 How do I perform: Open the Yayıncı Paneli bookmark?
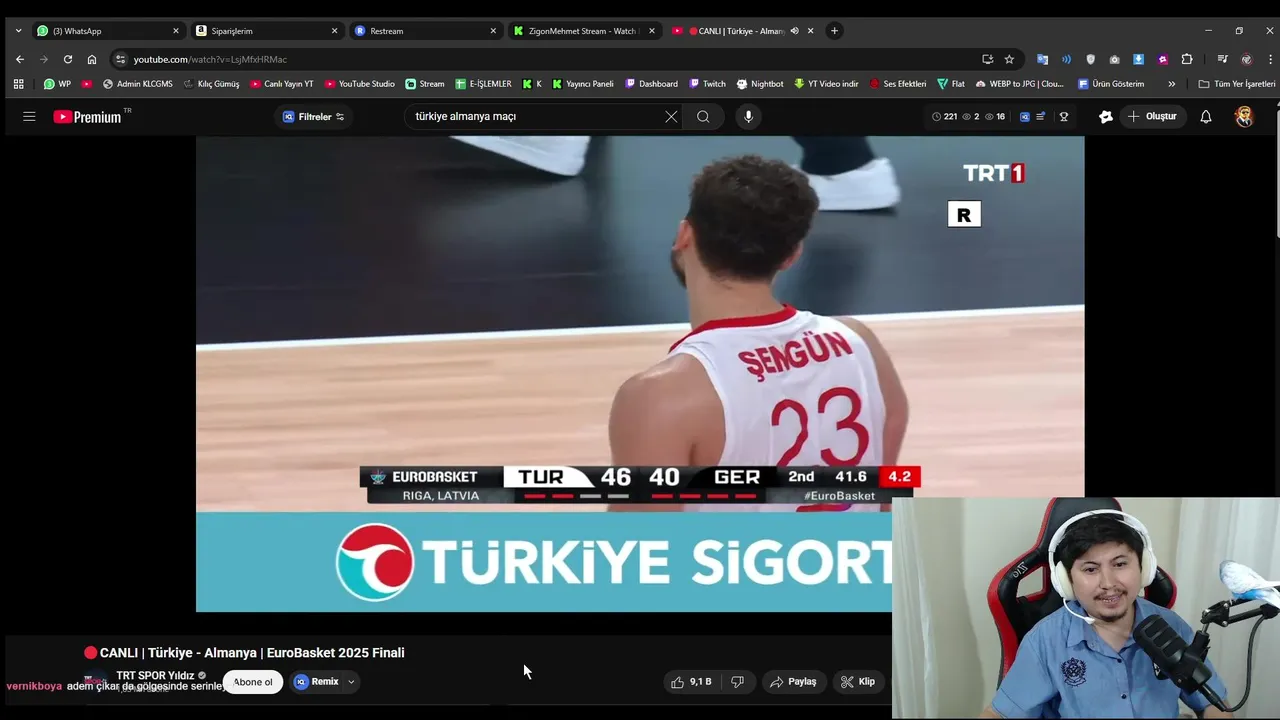(x=583, y=84)
